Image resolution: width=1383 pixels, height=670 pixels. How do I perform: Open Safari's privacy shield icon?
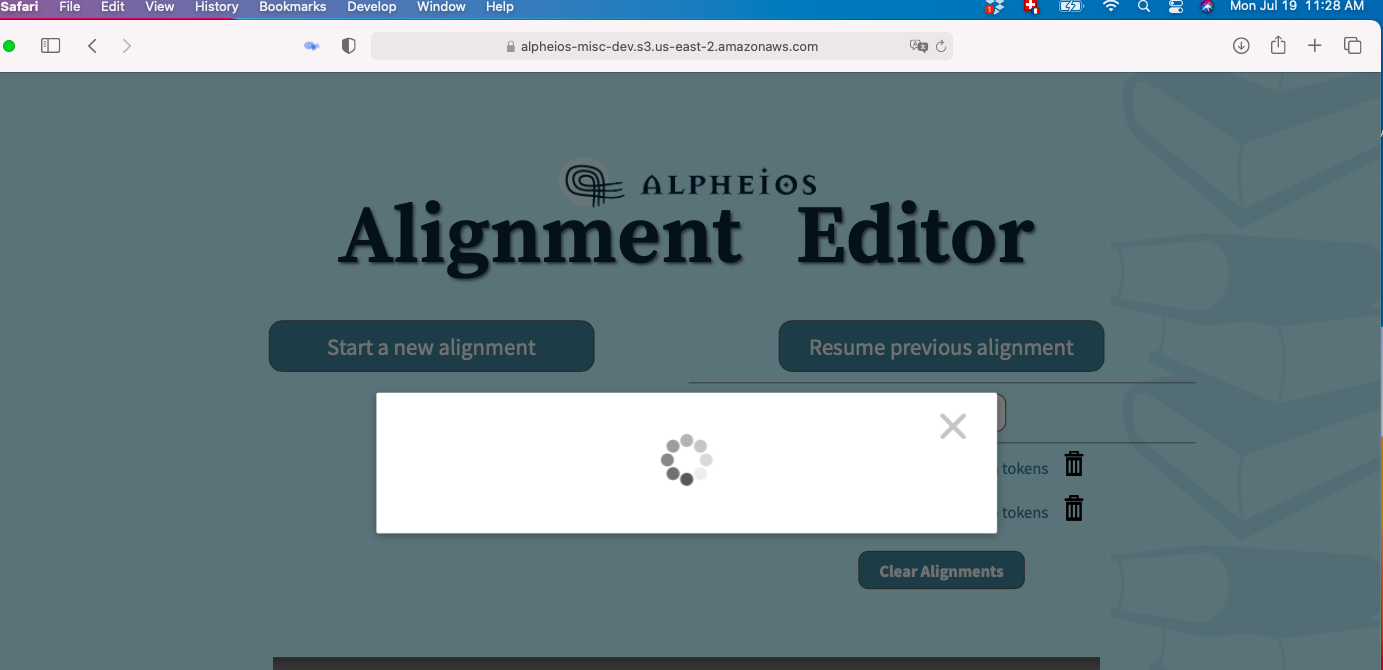pyautogui.click(x=348, y=45)
